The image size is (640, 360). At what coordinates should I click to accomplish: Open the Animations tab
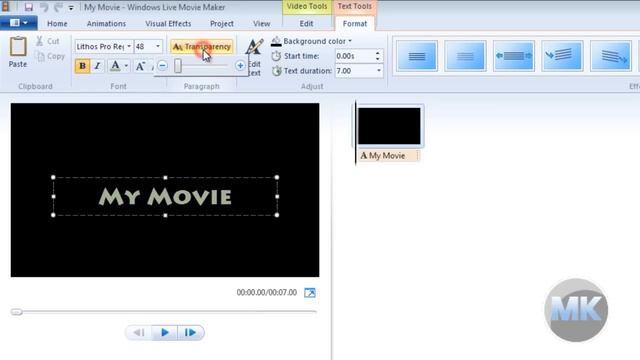tap(106, 24)
